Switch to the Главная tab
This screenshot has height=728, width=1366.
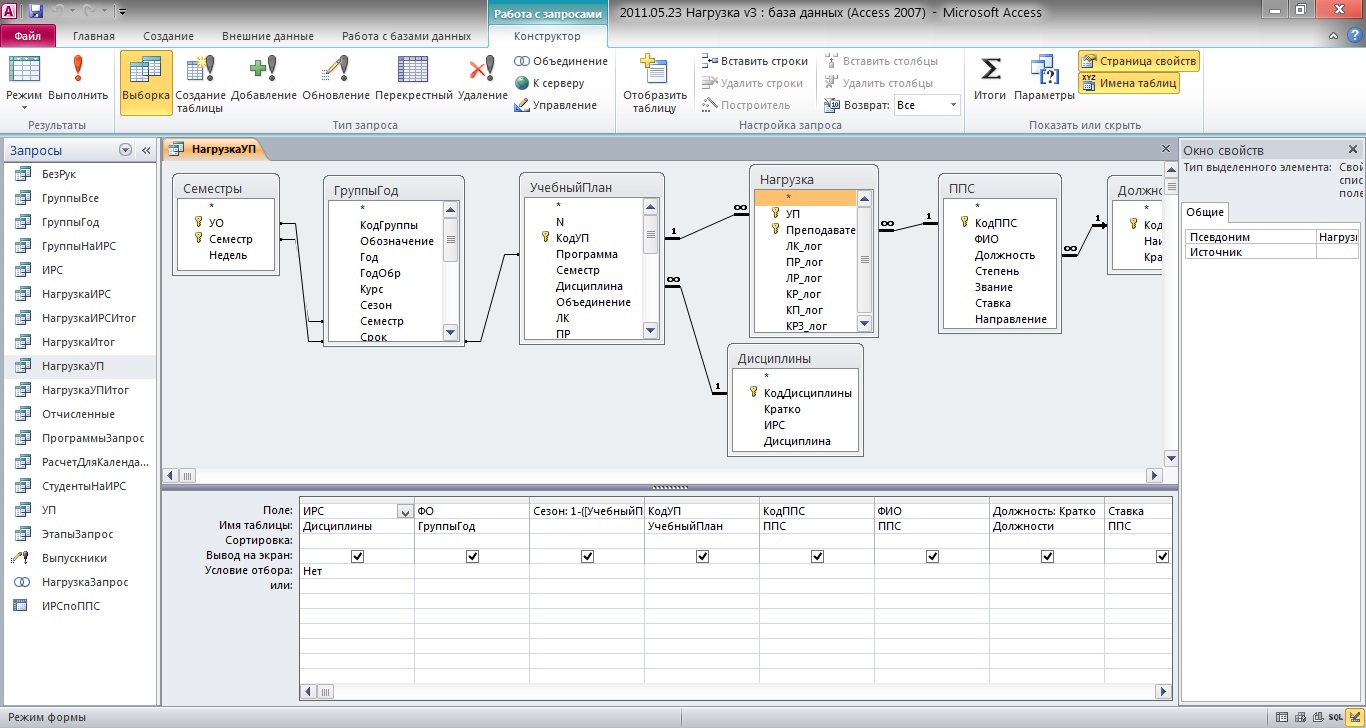(94, 36)
